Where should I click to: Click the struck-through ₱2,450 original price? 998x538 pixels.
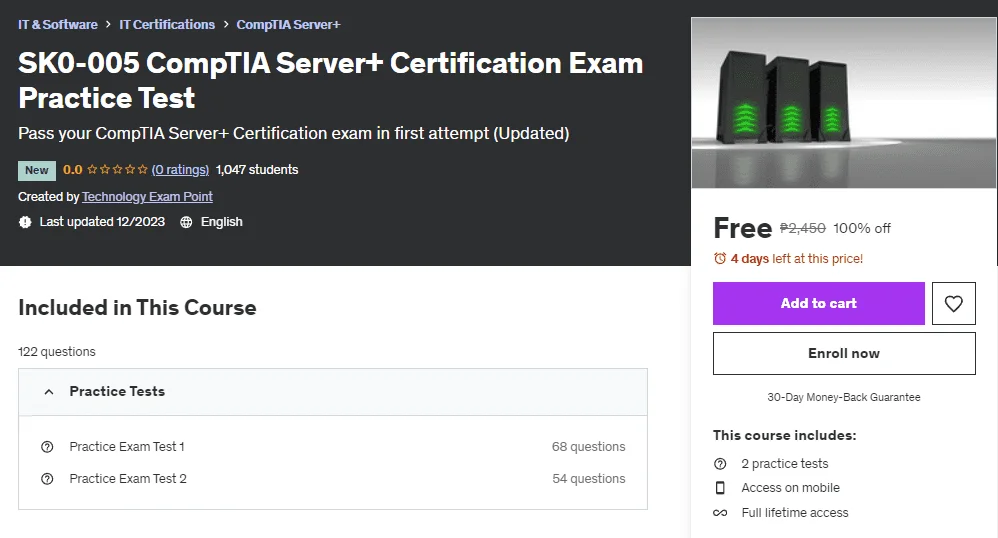[803, 228]
